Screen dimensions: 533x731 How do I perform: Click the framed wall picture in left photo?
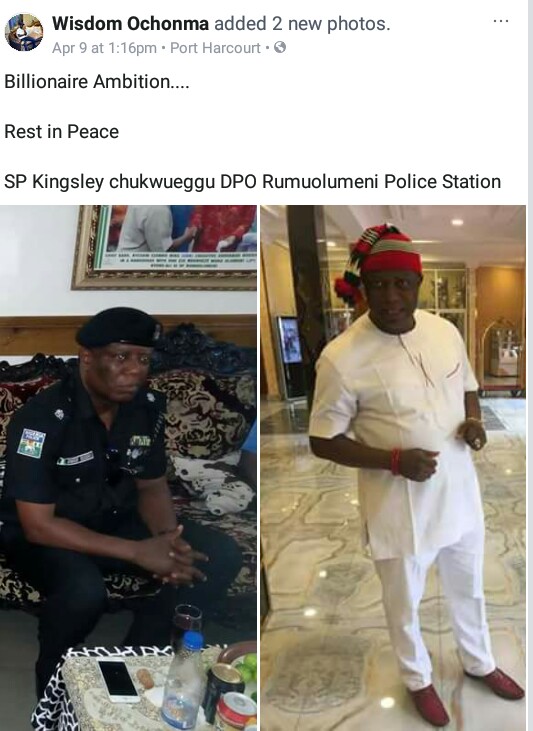pyautogui.click(x=164, y=247)
